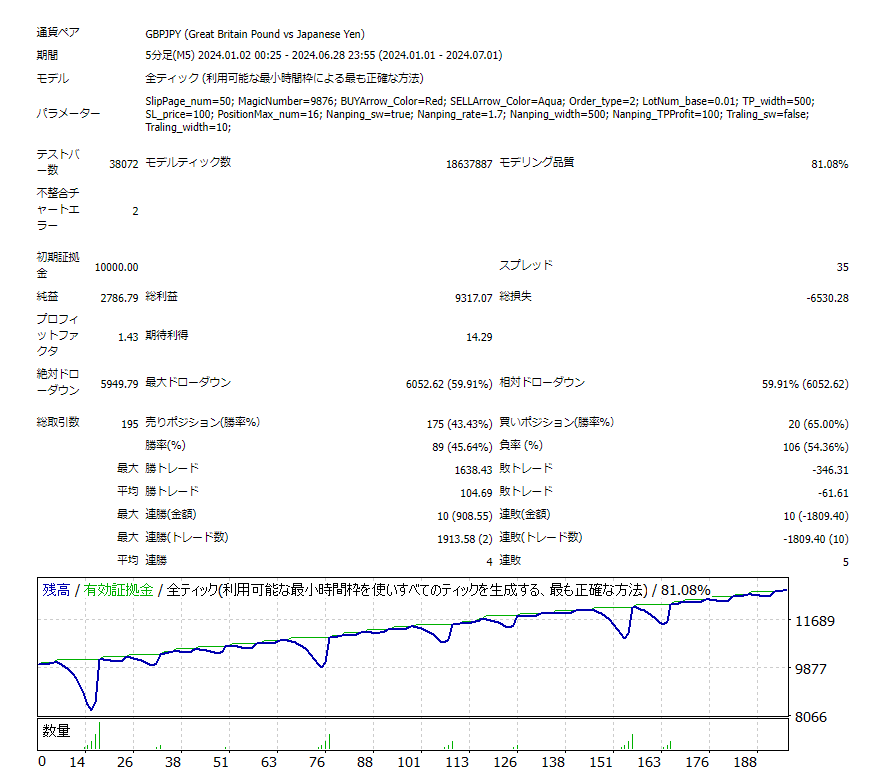Screen dimensions: 883x771
Task: Click the model description 全ティック
Action: (284, 78)
